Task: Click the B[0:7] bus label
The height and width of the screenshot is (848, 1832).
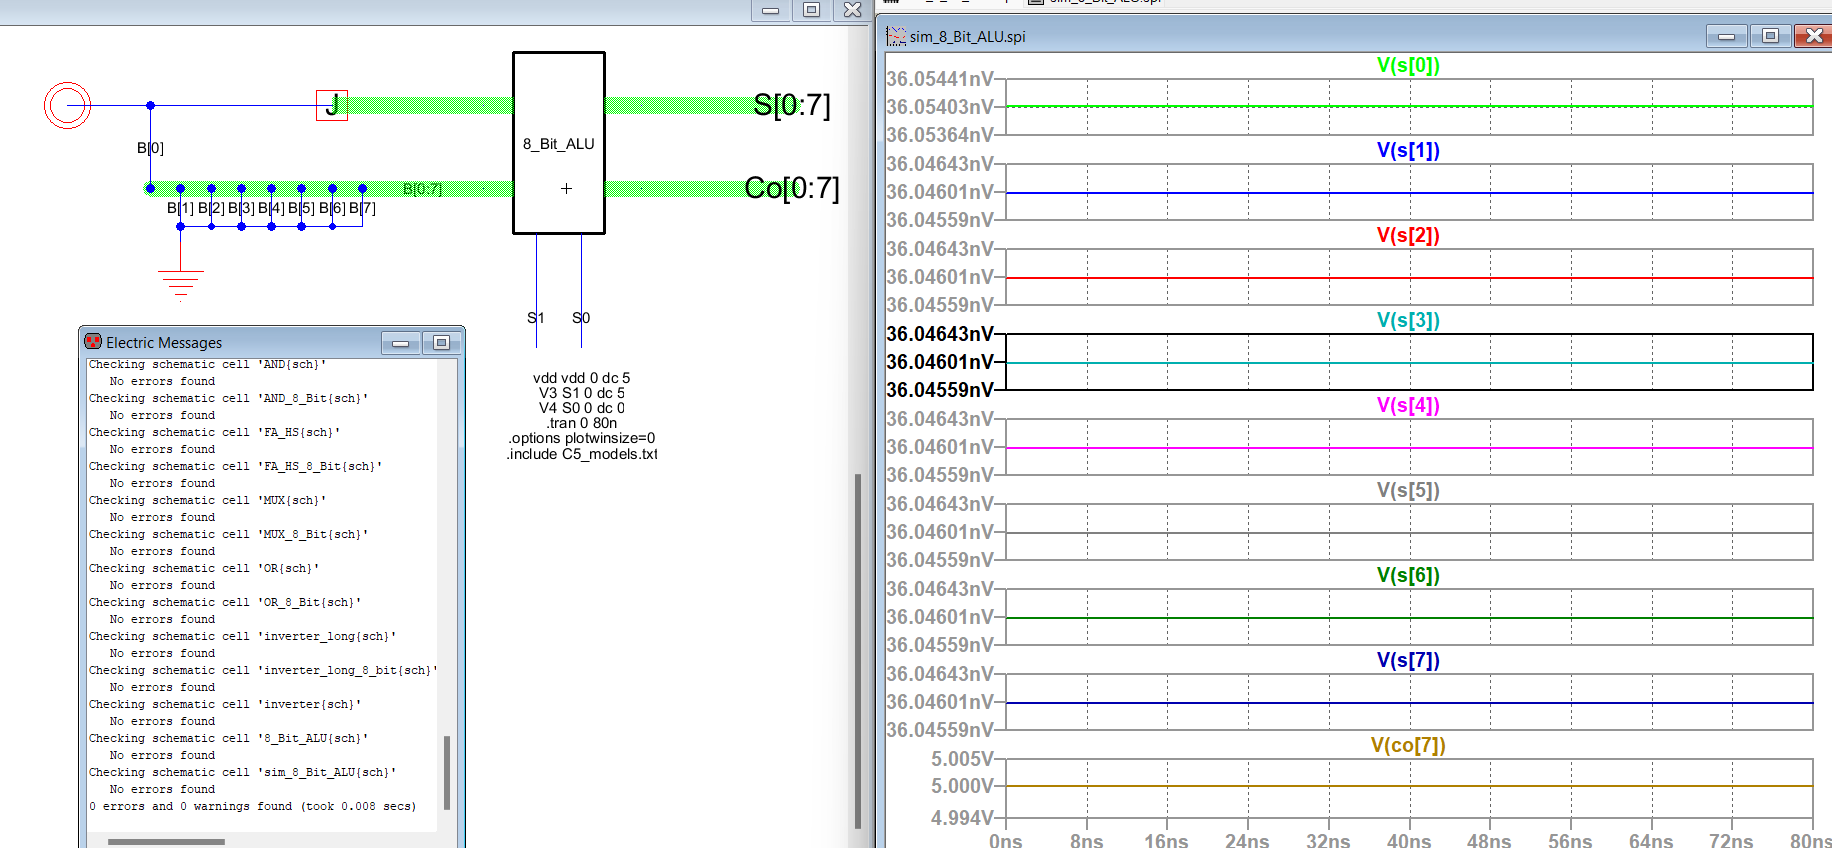Action: pyautogui.click(x=422, y=189)
